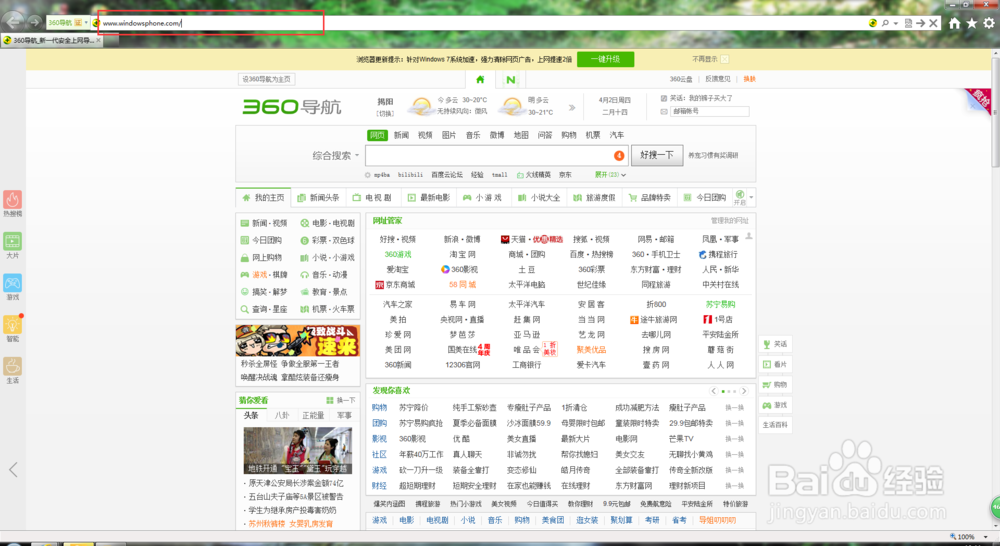Collapse sidebar with left chevron
1000x546 pixels.
click(13, 470)
